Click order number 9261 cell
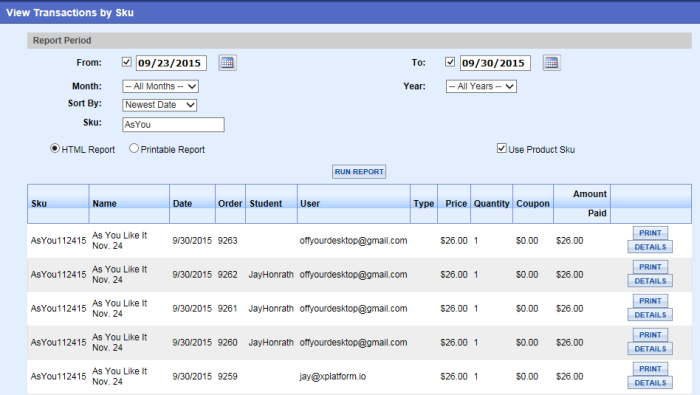 [x=228, y=308]
